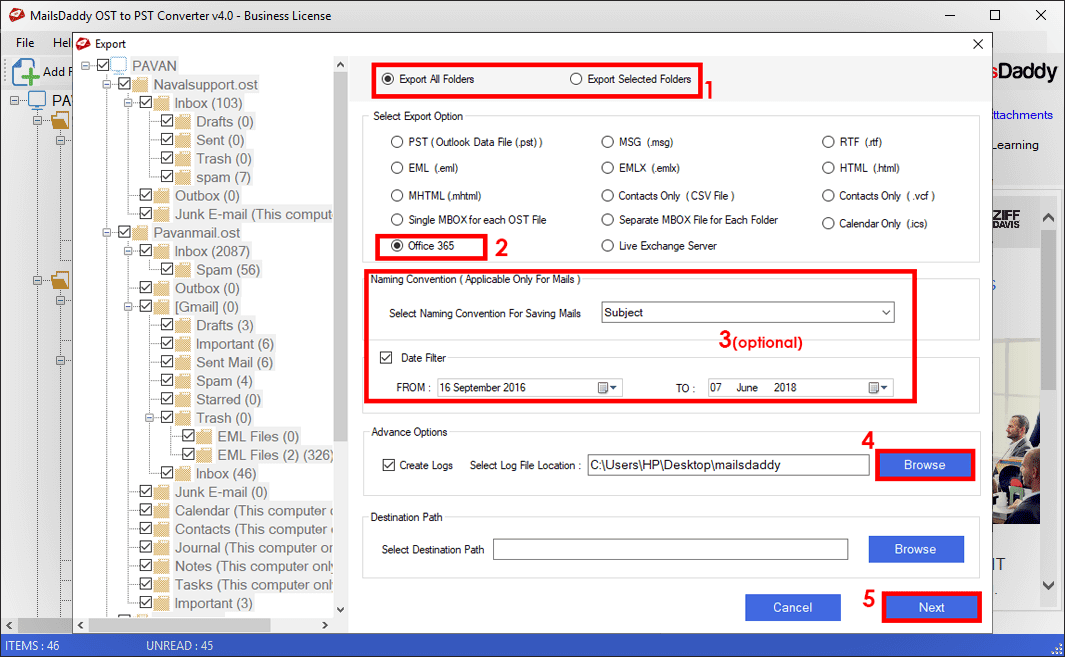This screenshot has height=657, width=1065.
Task: Uncheck the Tasks folder checkbox
Action: coord(146,584)
